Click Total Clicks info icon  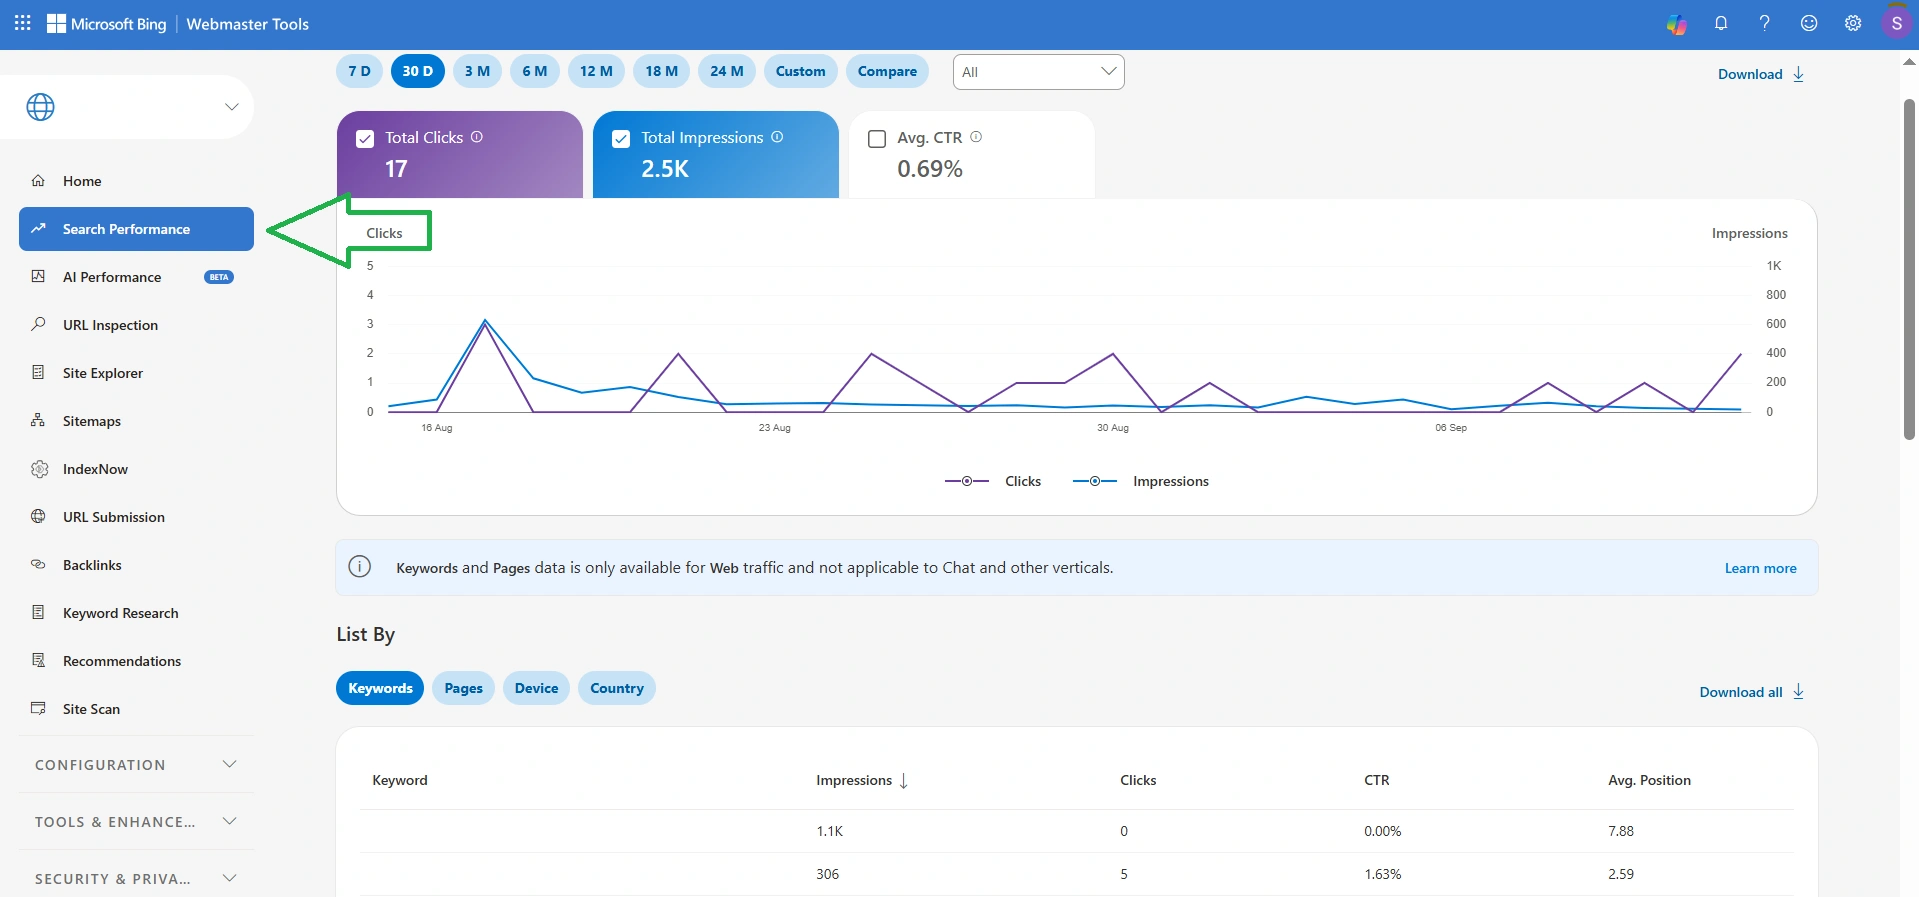click(x=477, y=137)
